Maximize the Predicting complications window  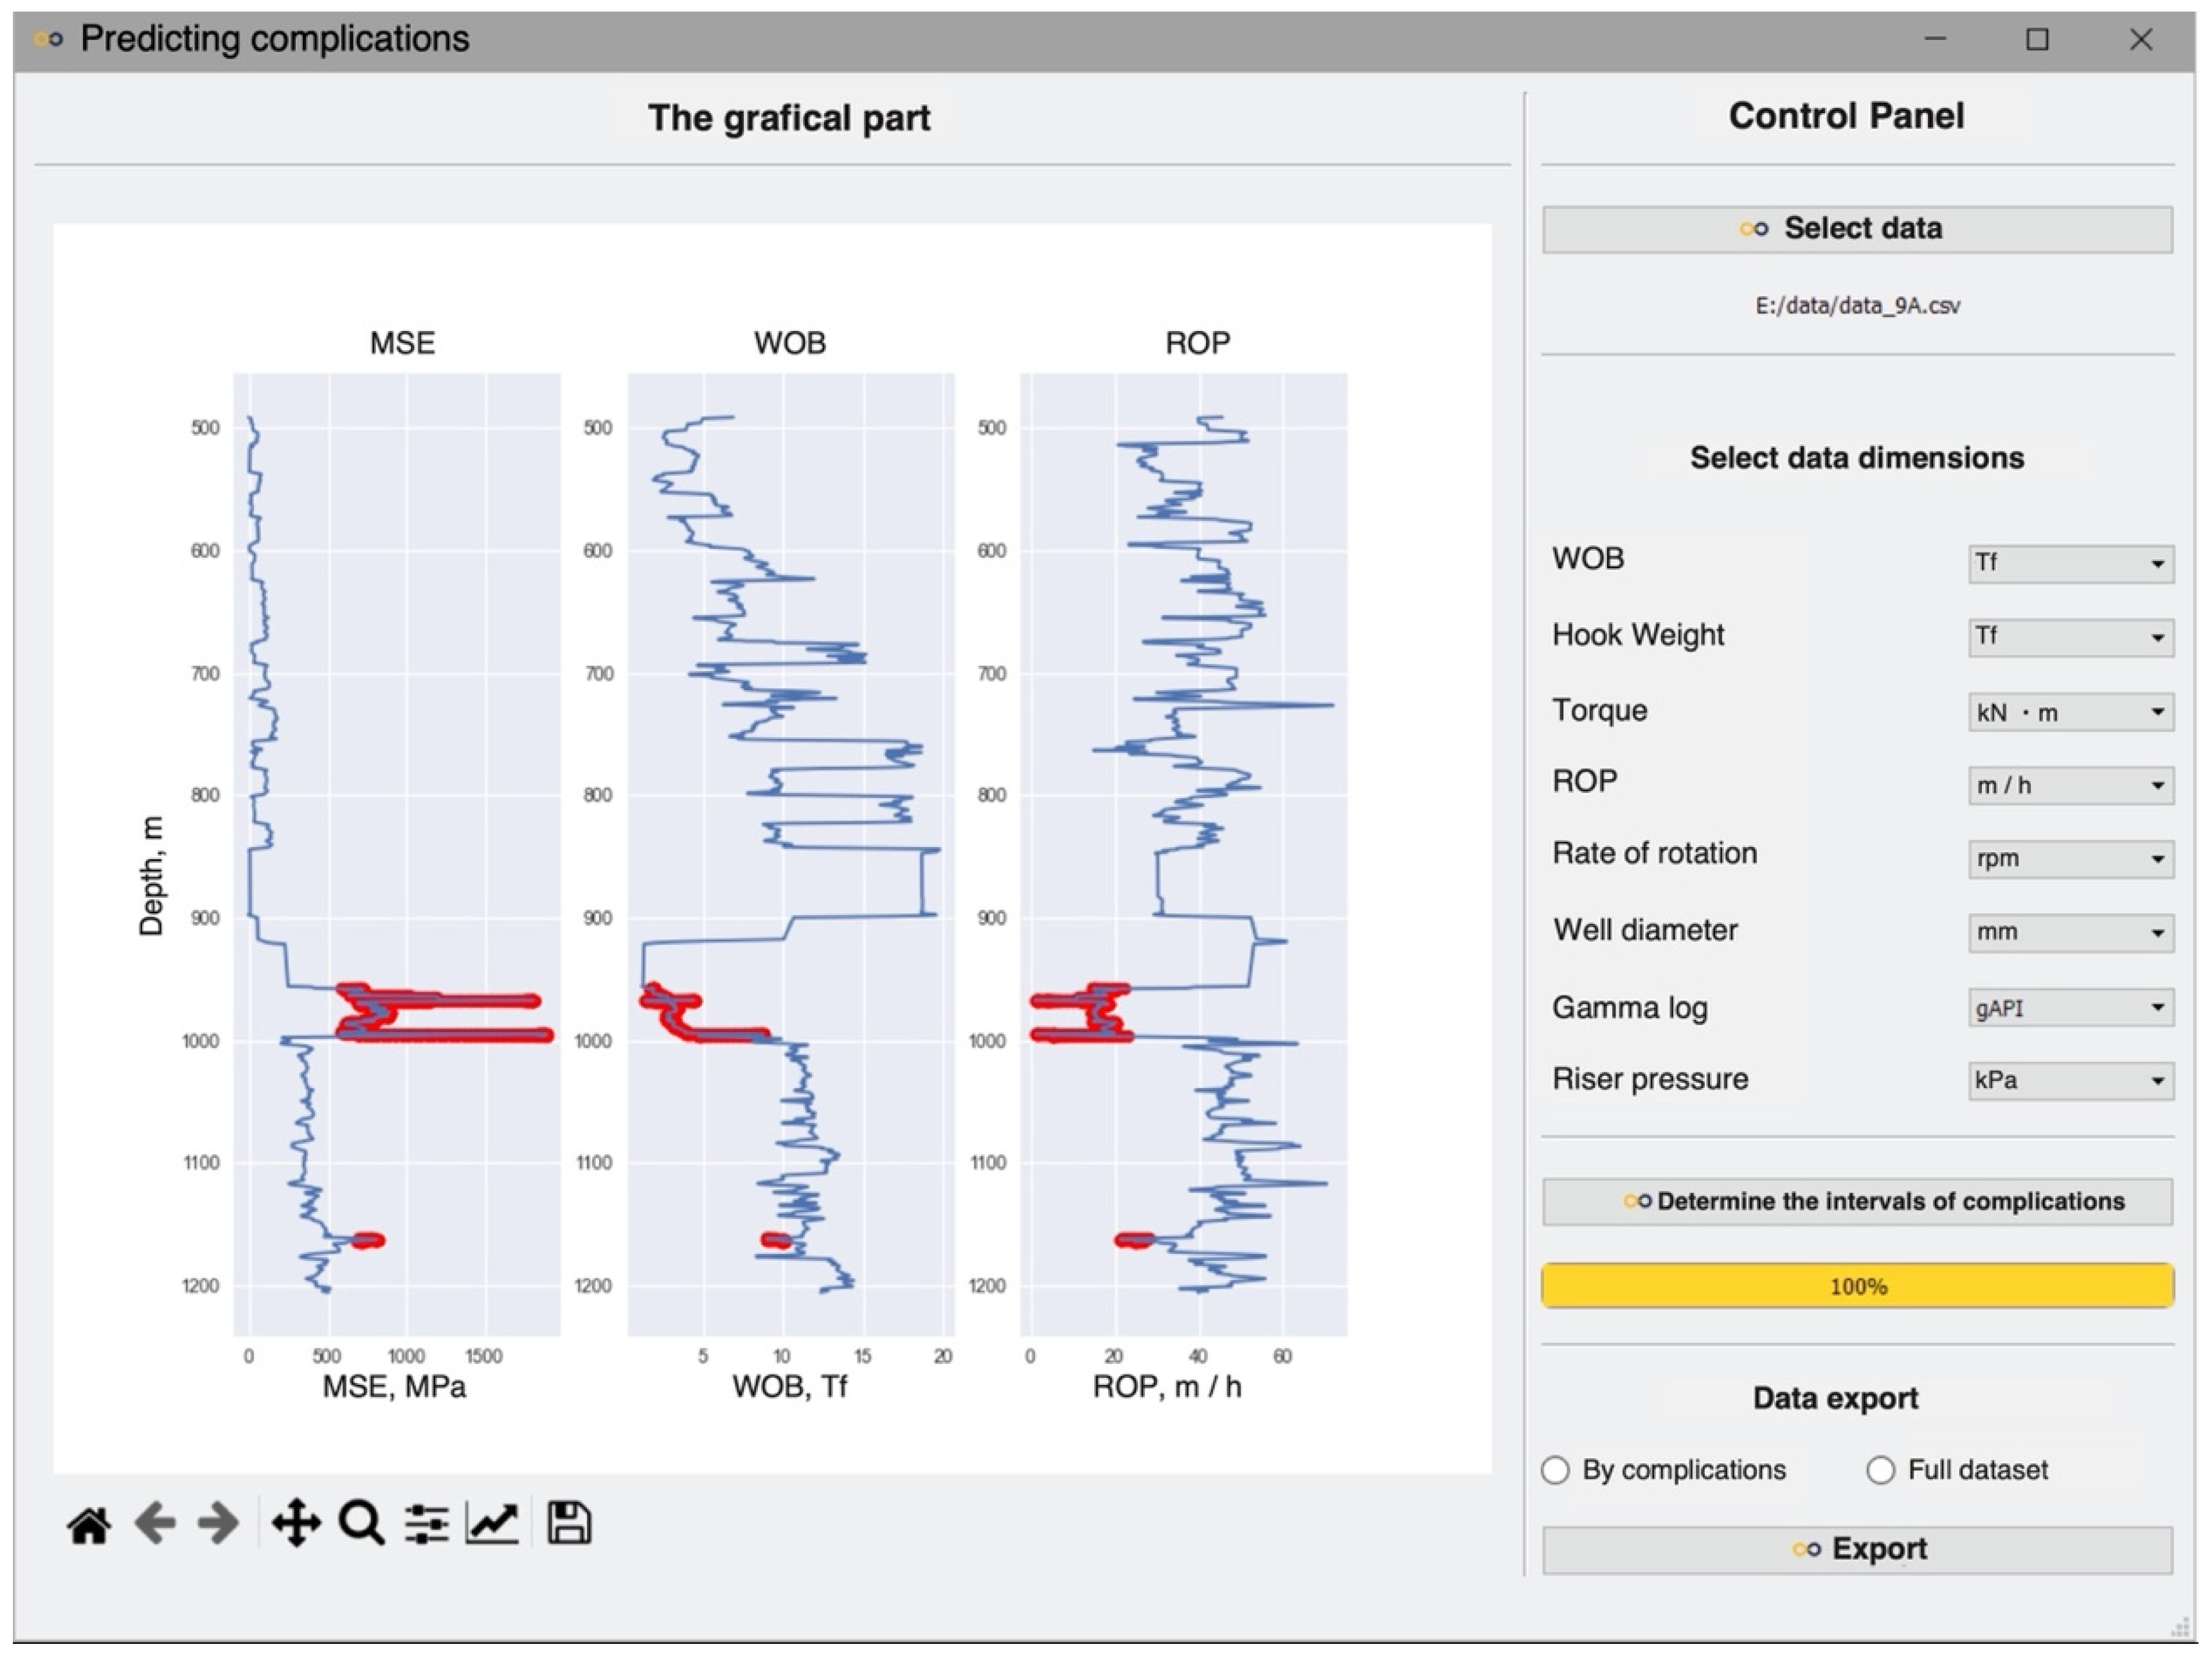(2037, 40)
